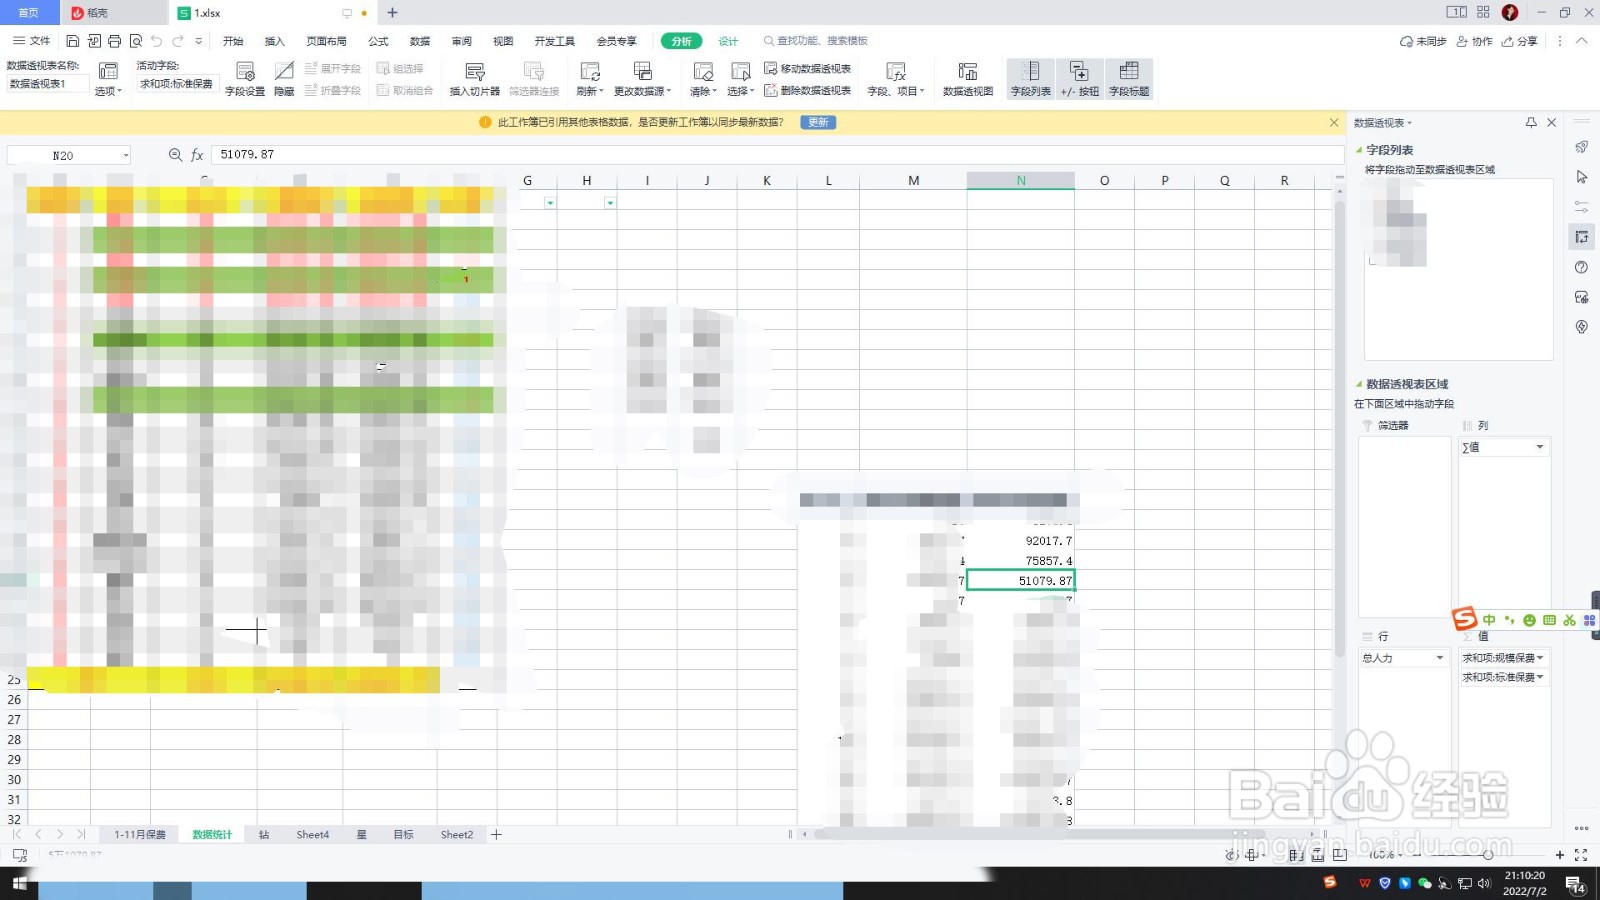Click 移动数据透视表 move pivot table

(x=808, y=68)
